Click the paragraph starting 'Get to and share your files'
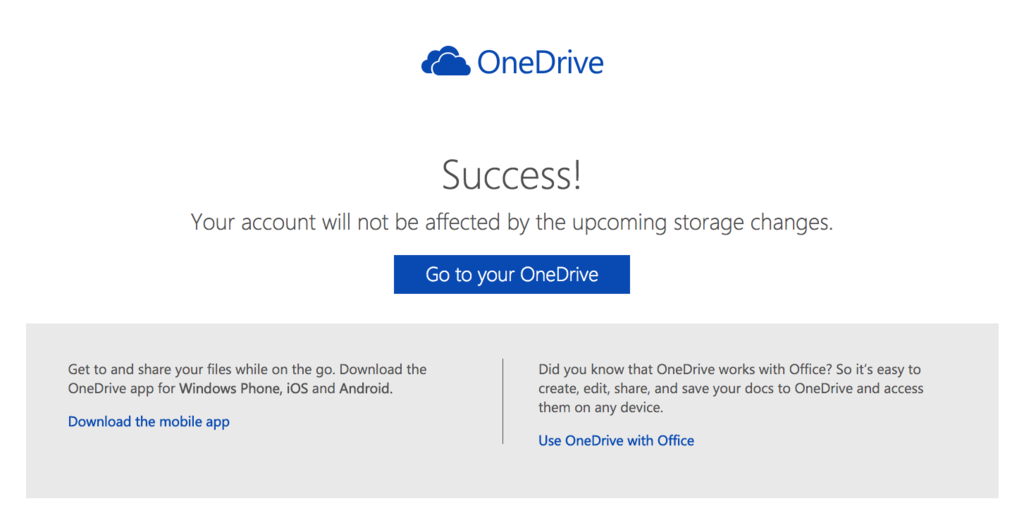Viewport: 1024px width, 532px height. coord(248,379)
